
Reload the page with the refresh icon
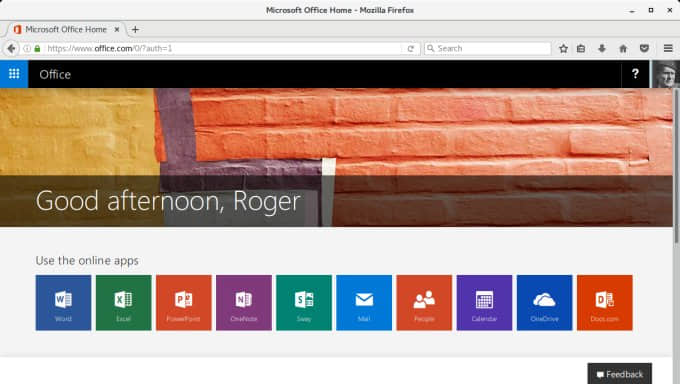coord(411,48)
